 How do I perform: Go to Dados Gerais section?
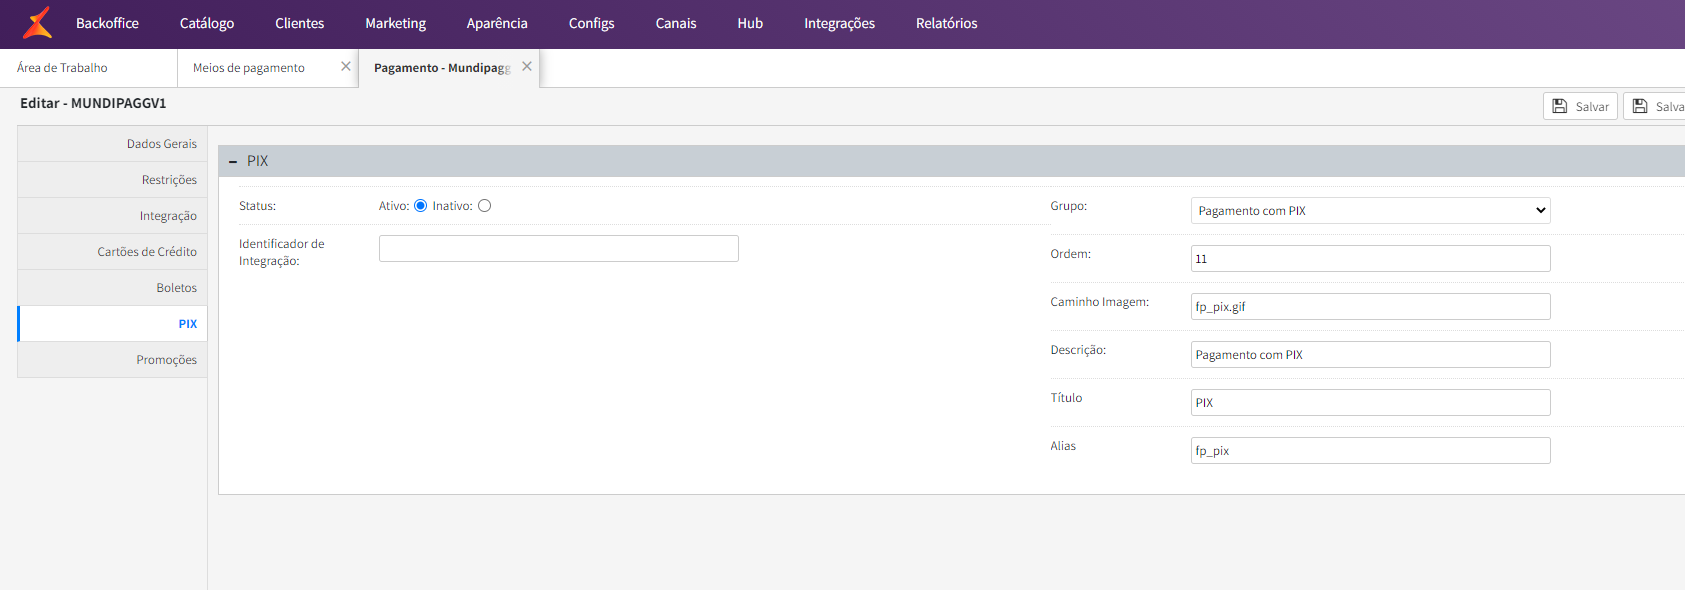pos(112,144)
